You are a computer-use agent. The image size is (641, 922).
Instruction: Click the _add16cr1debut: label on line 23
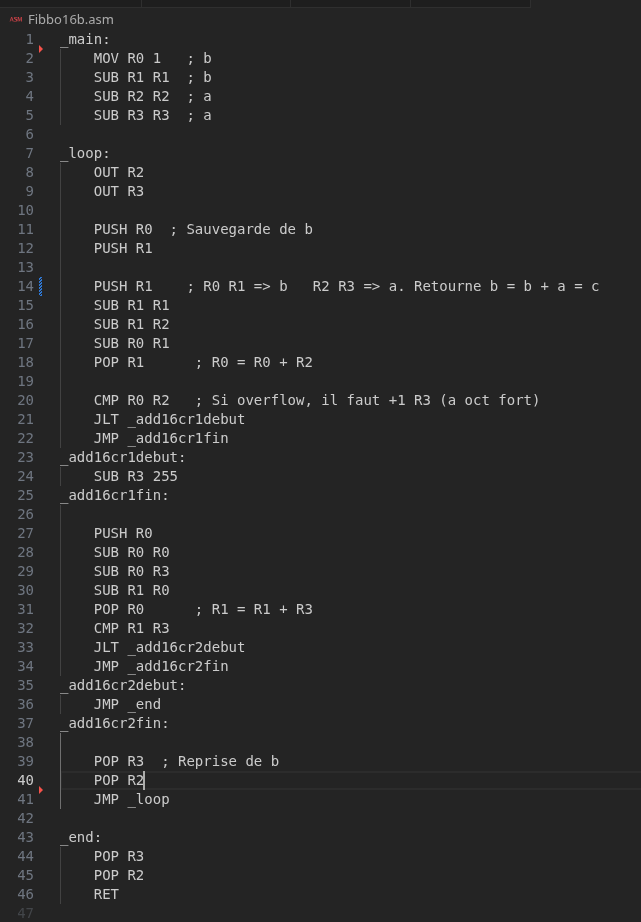pos(123,457)
